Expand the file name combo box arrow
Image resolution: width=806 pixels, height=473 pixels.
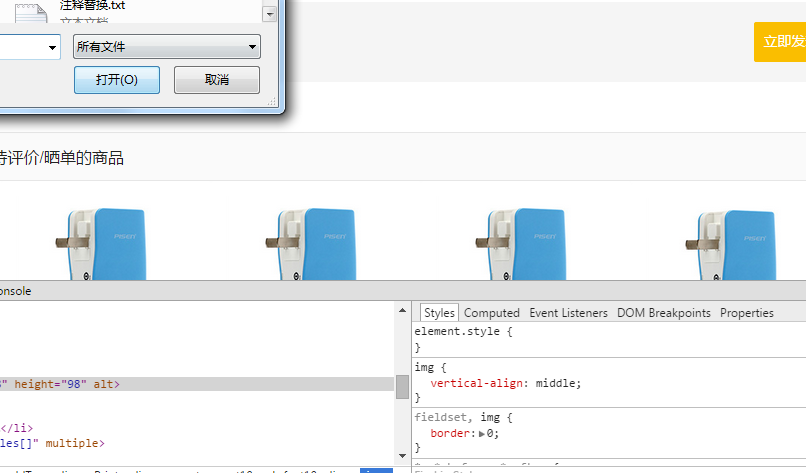tap(52, 46)
